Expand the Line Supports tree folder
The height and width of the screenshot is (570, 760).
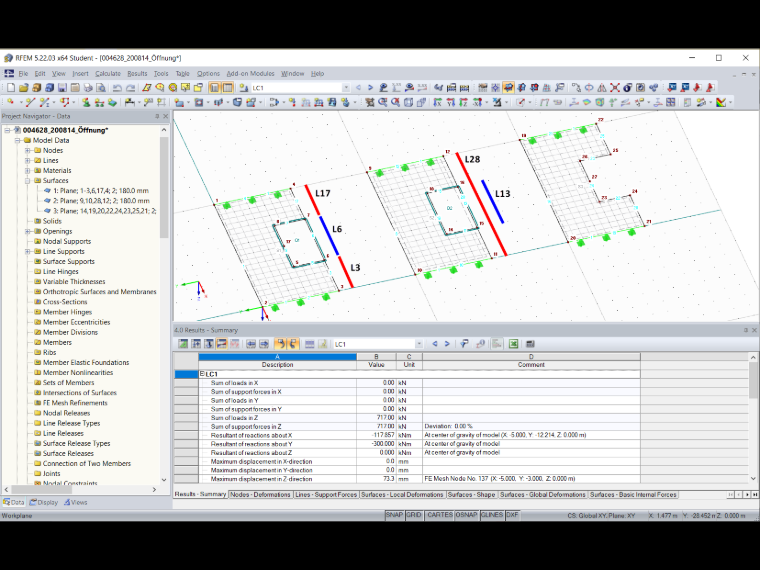pyautogui.click(x=28, y=251)
